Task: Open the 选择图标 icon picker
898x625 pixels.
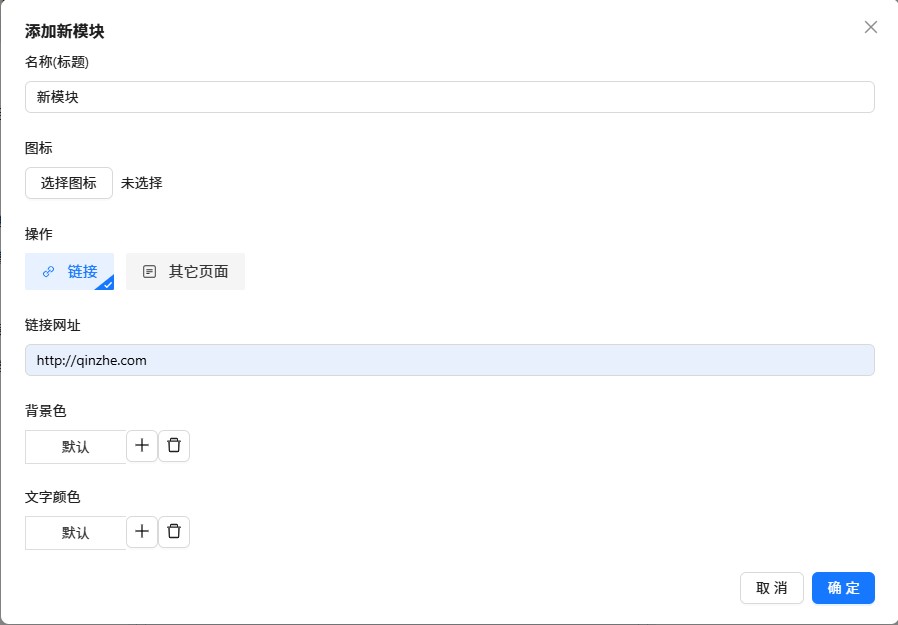Action: [69, 183]
